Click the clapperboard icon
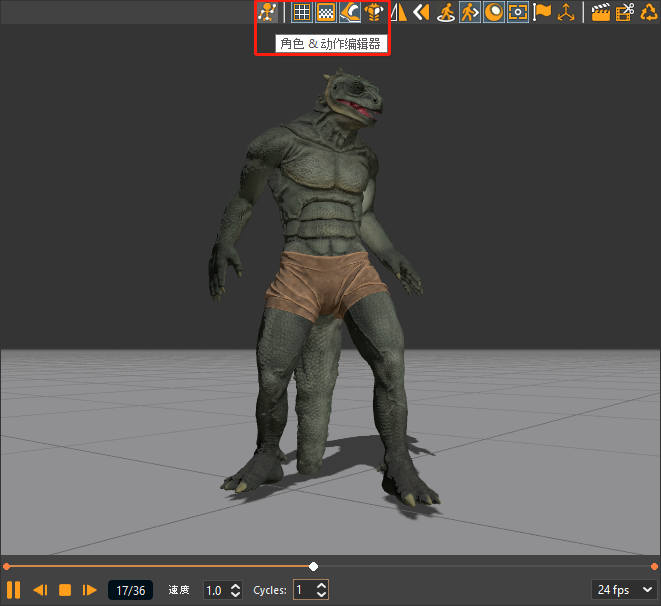The image size is (661, 606). 601,12
